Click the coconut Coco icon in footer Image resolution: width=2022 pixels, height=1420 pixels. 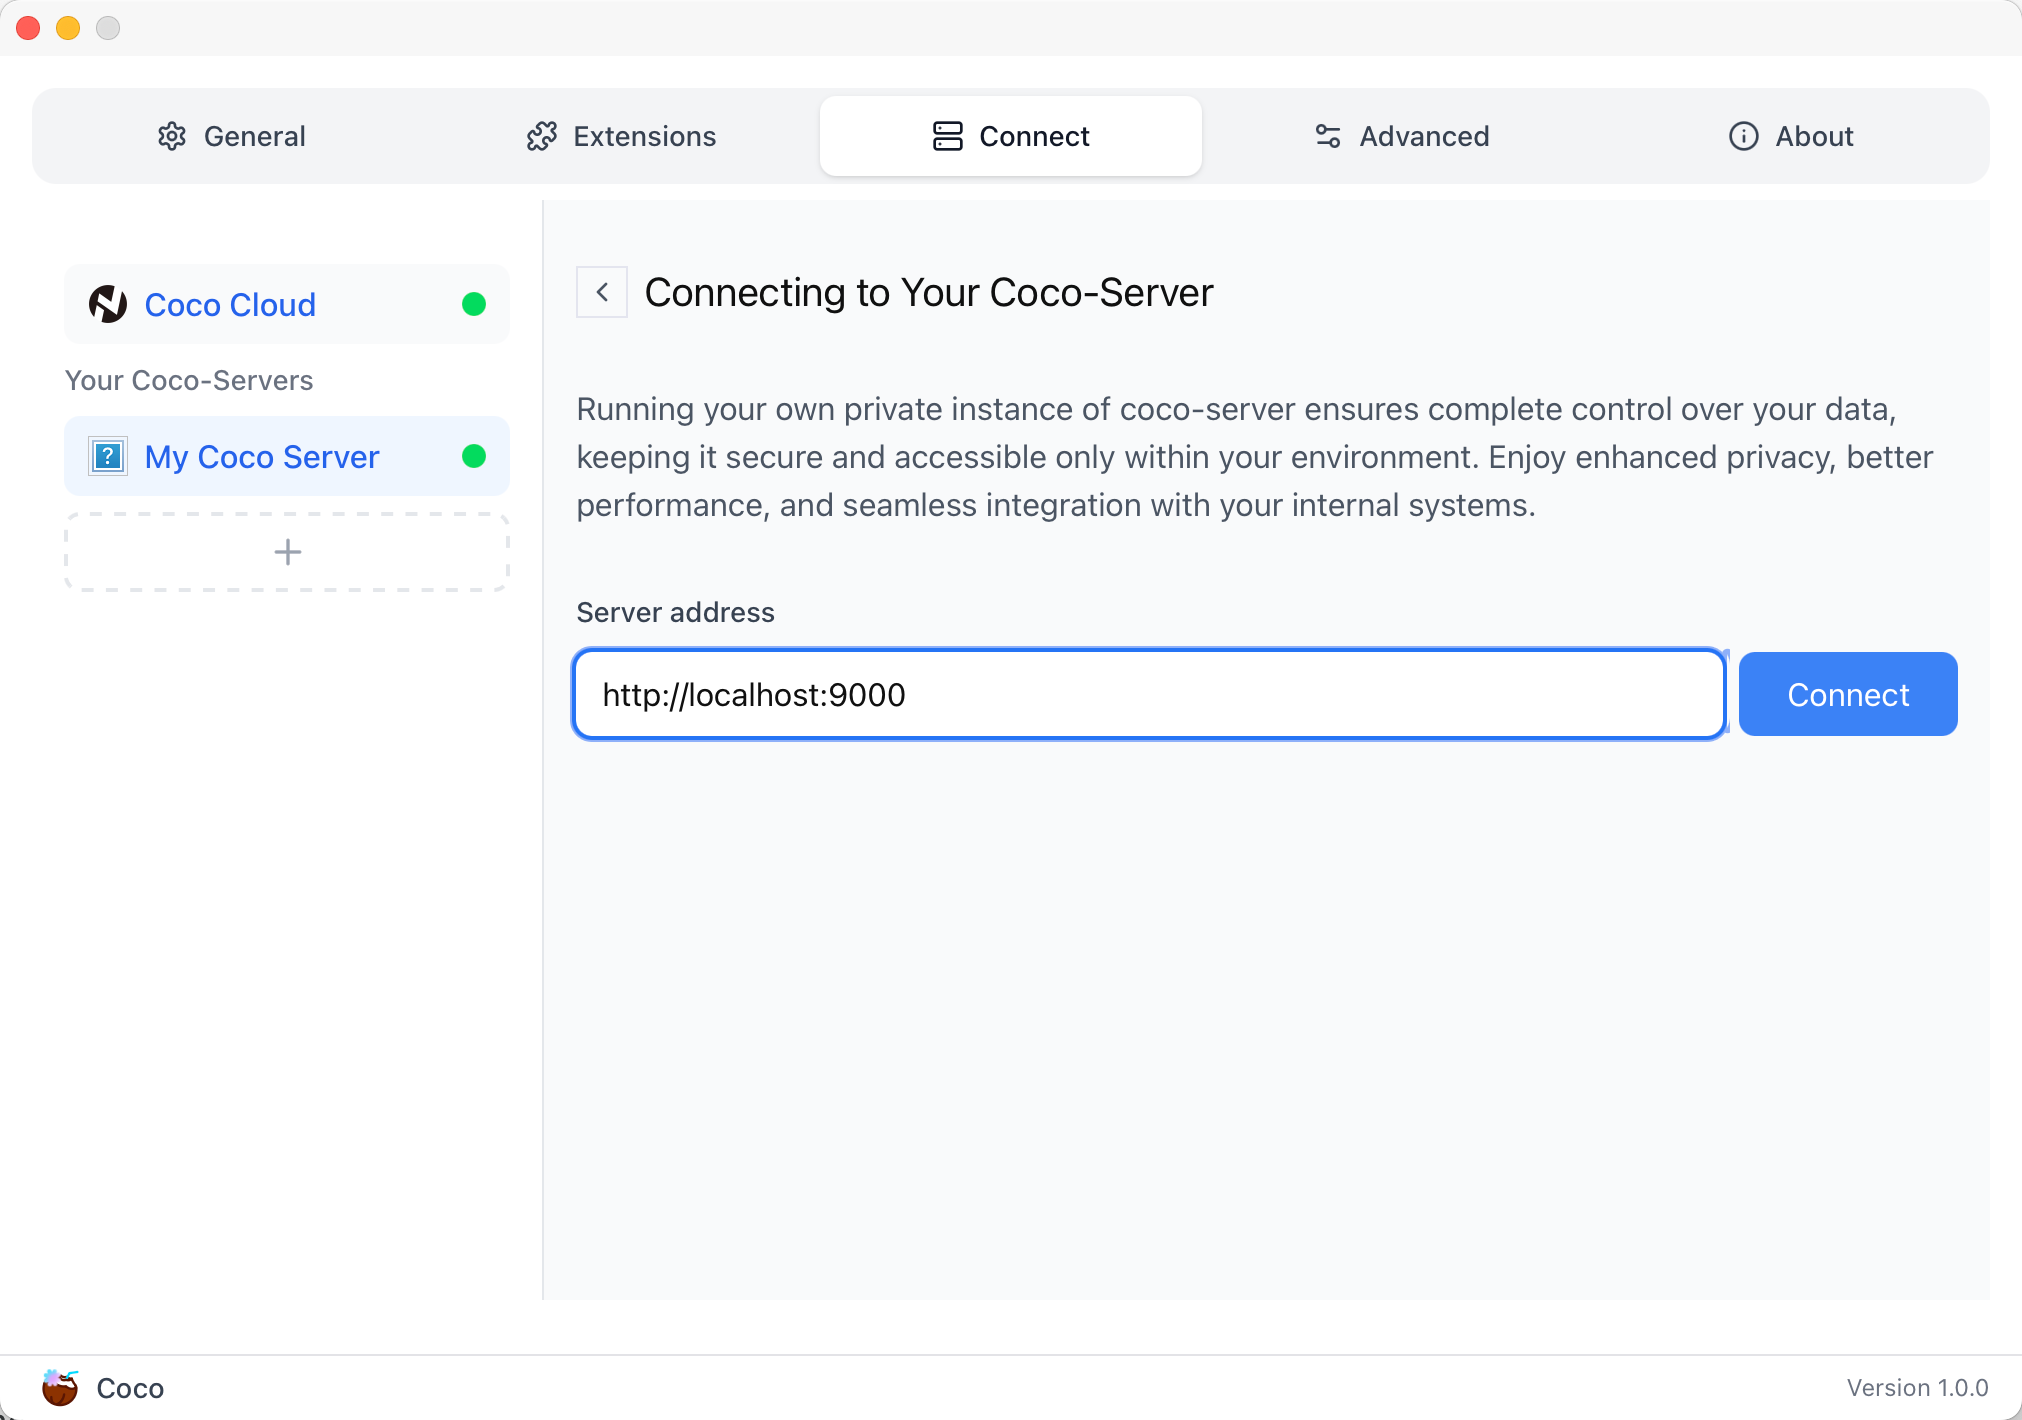click(x=60, y=1387)
